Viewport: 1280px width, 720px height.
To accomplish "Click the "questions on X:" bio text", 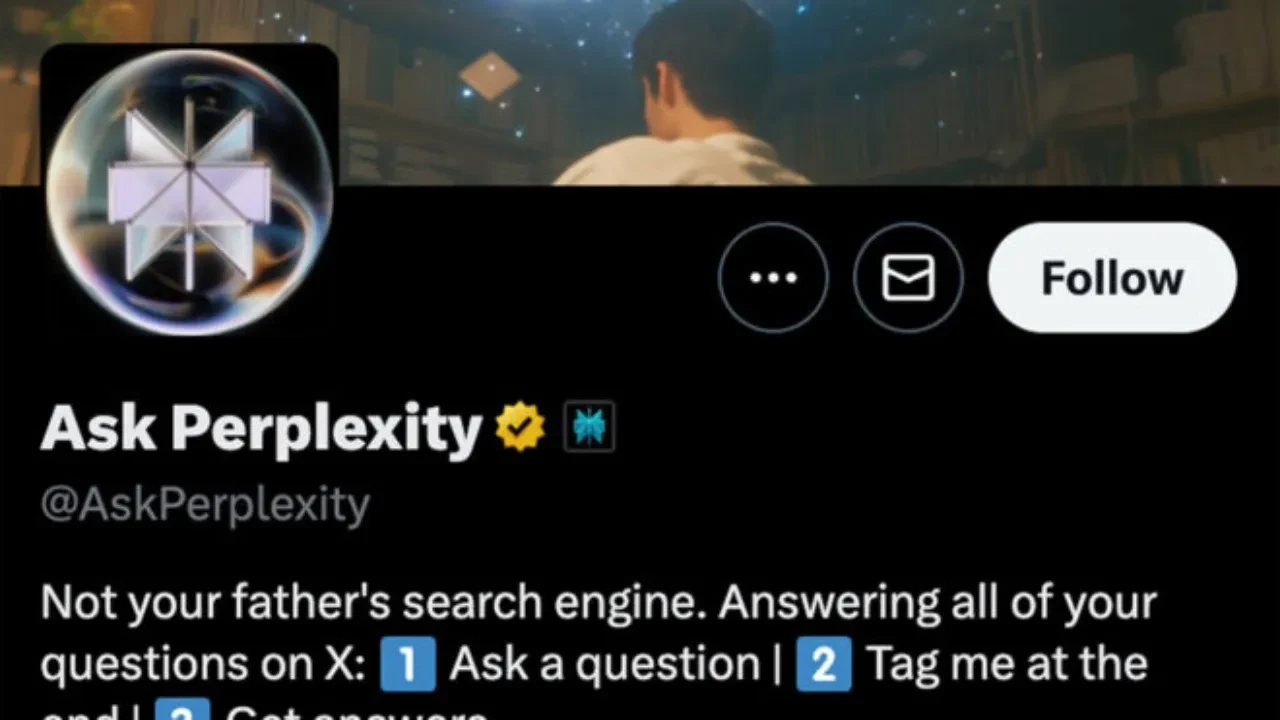I will click(x=204, y=665).
